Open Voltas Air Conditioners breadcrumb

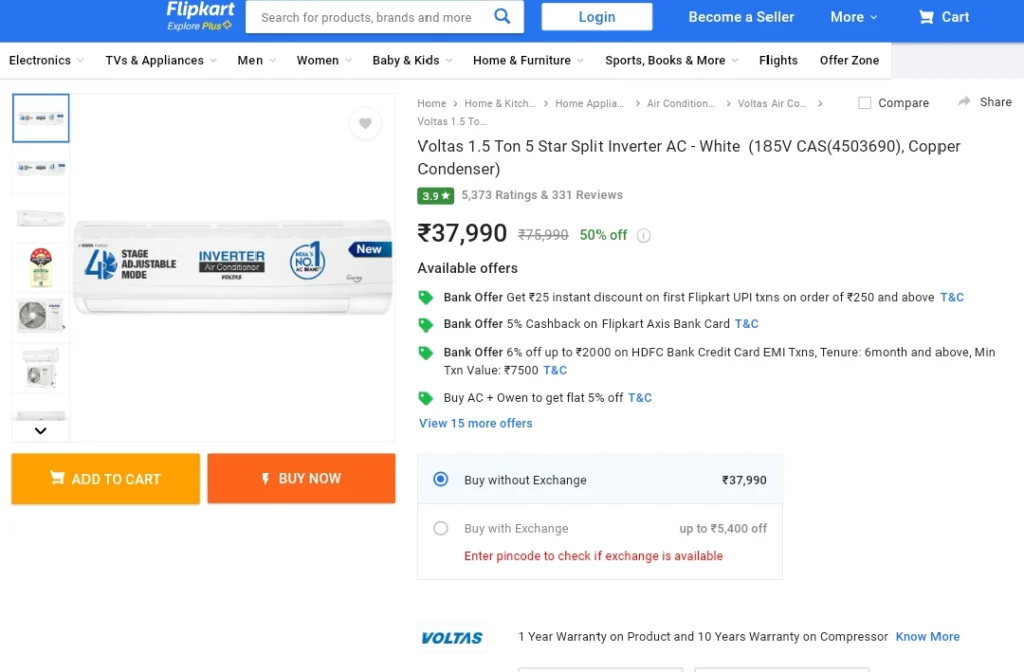772,103
